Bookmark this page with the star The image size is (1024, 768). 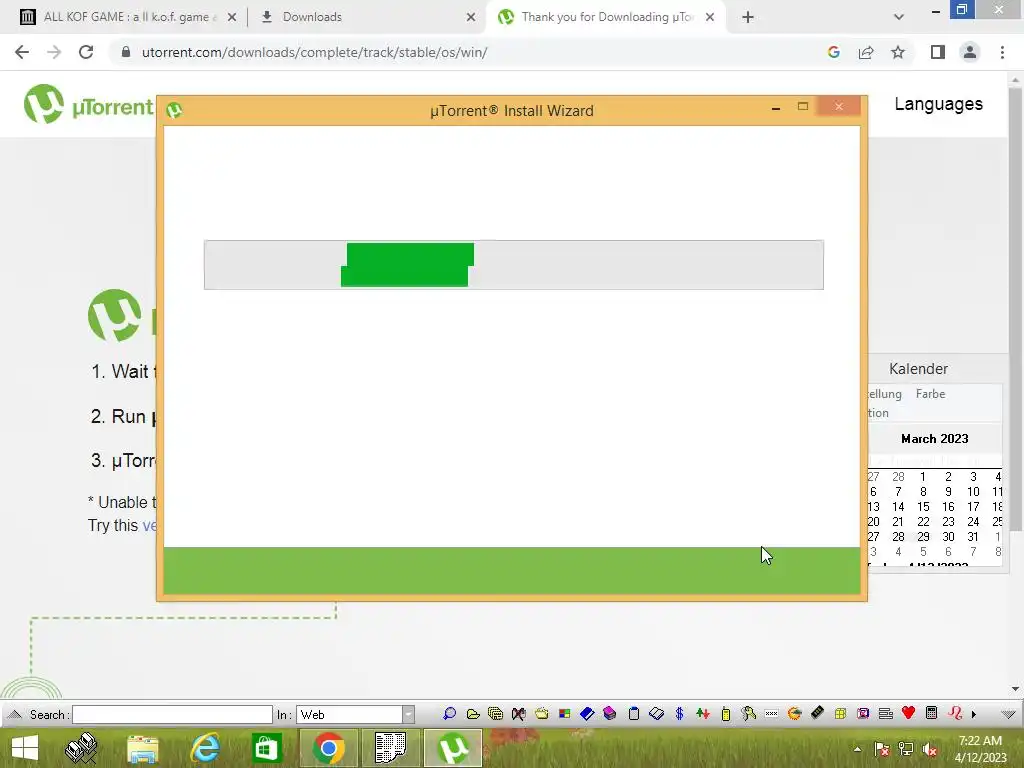pos(898,52)
